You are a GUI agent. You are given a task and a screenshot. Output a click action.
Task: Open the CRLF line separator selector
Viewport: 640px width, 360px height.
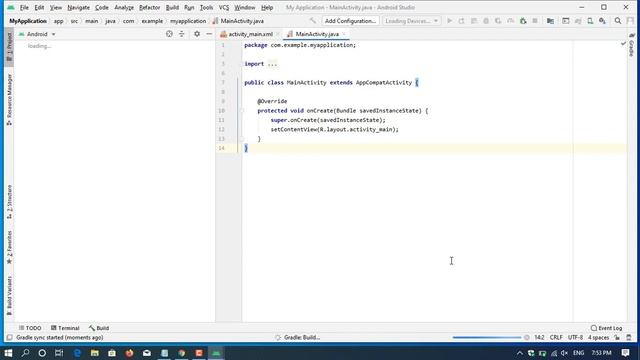click(556, 338)
